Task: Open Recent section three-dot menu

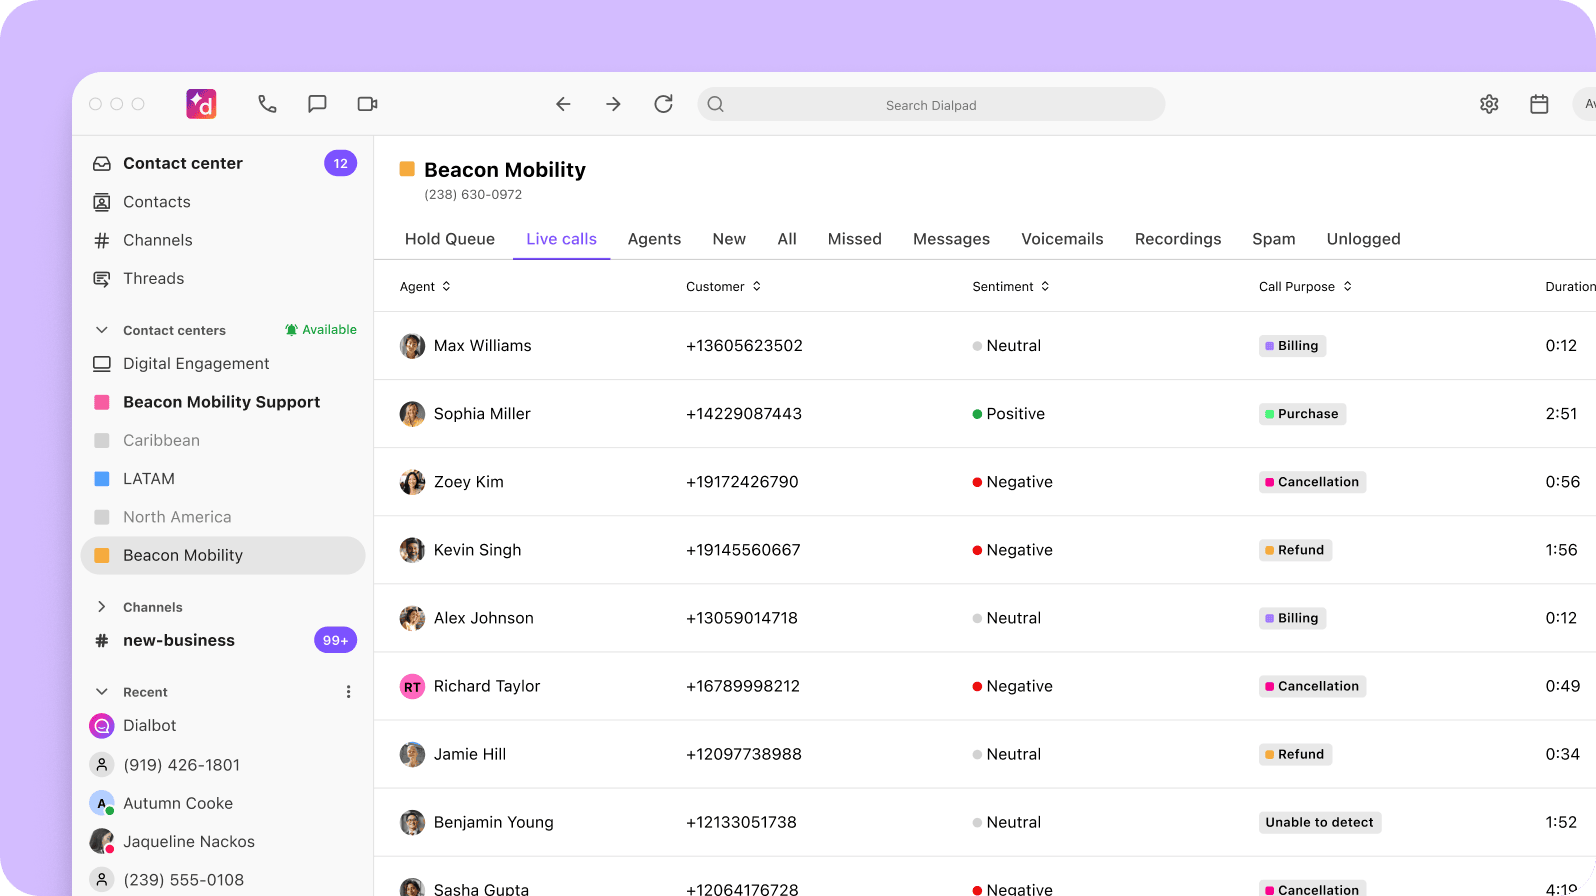Action: [348, 692]
